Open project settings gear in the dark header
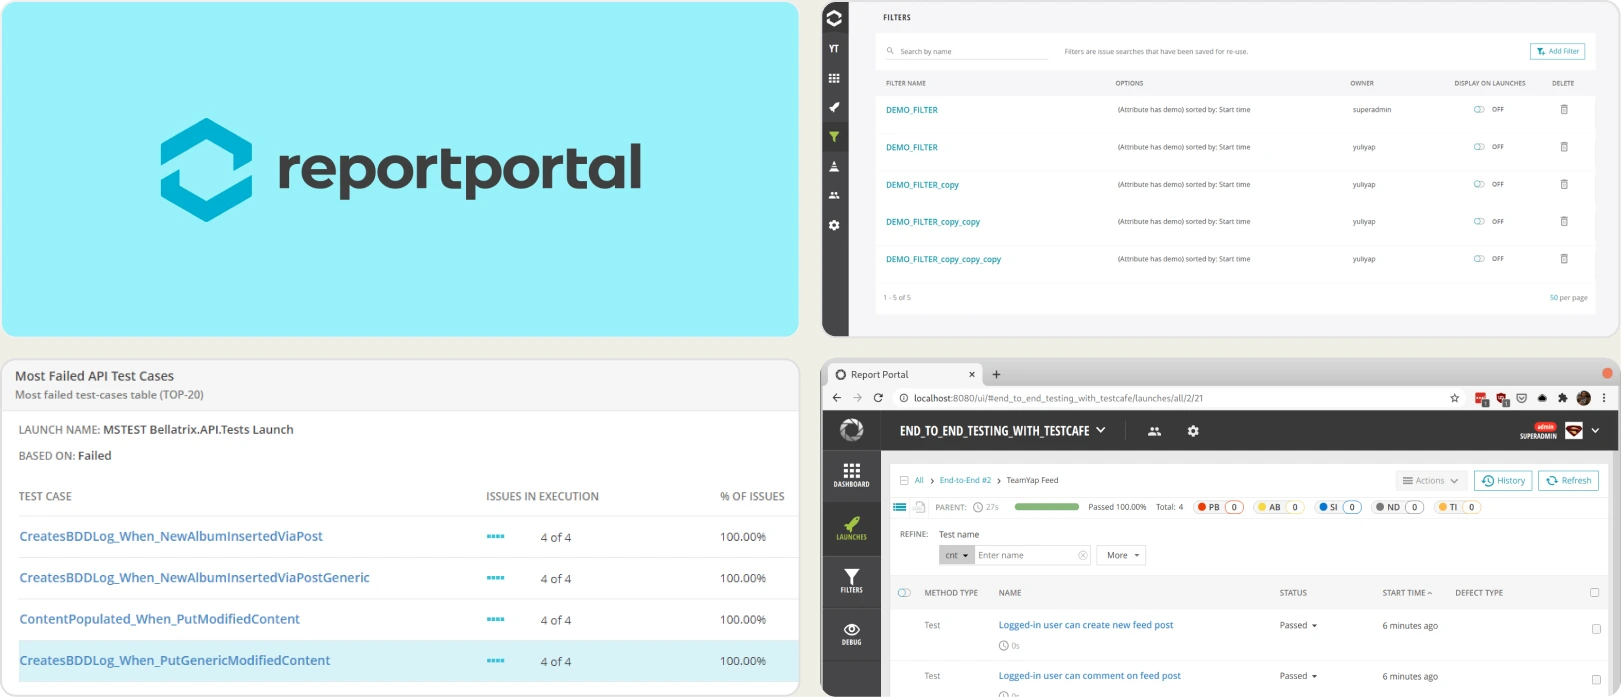 pos(1193,431)
